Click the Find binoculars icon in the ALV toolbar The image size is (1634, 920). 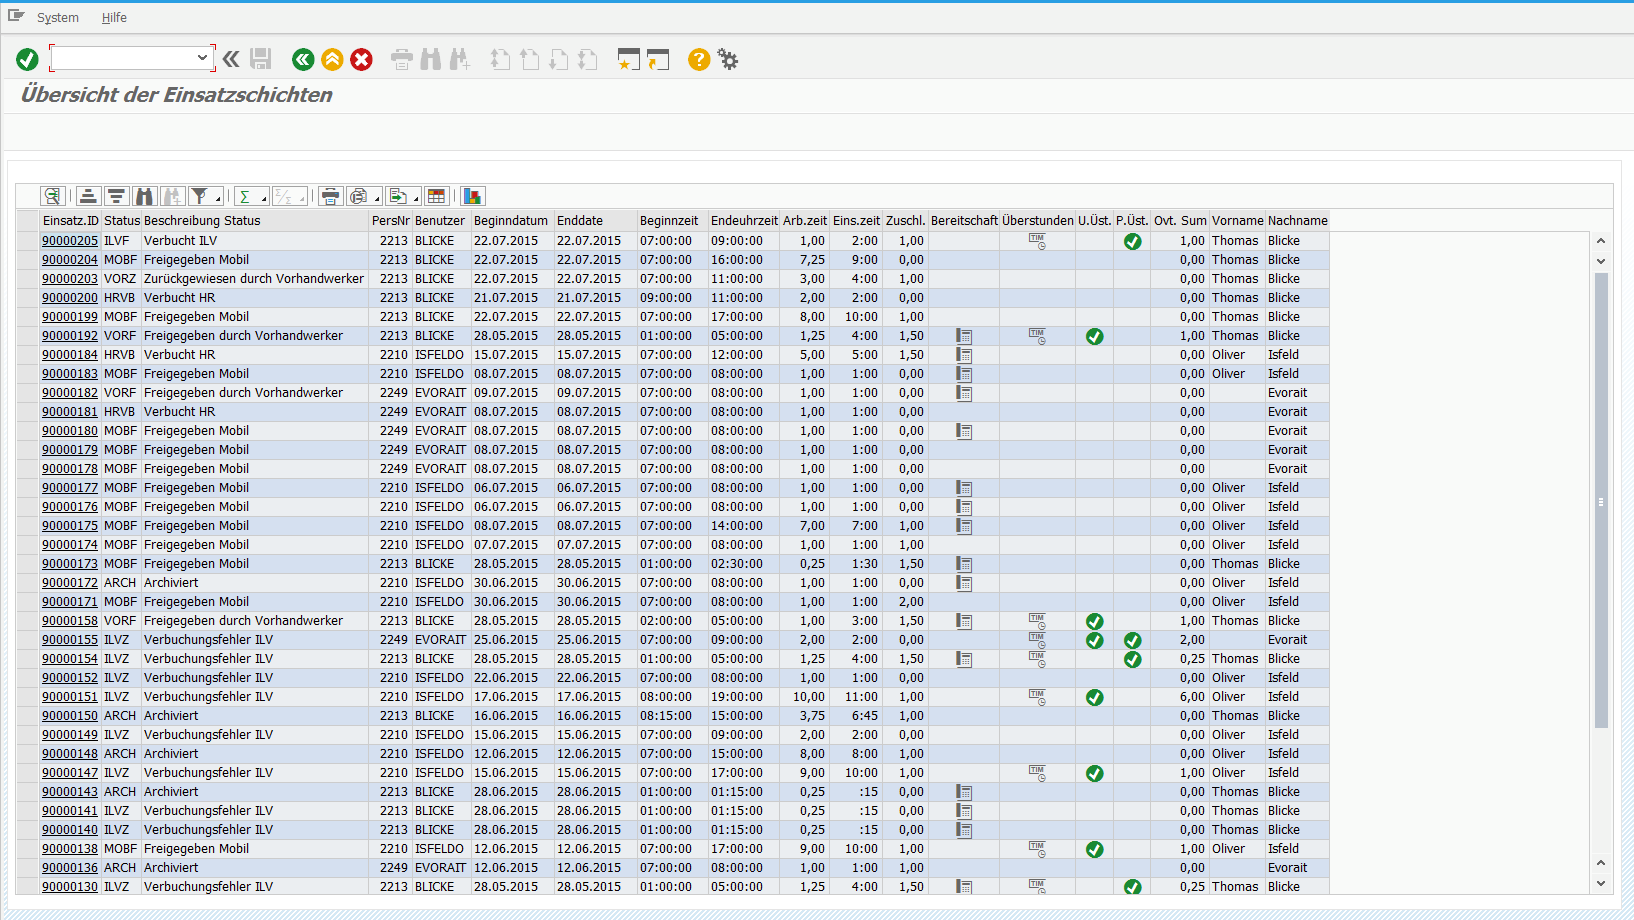click(145, 196)
